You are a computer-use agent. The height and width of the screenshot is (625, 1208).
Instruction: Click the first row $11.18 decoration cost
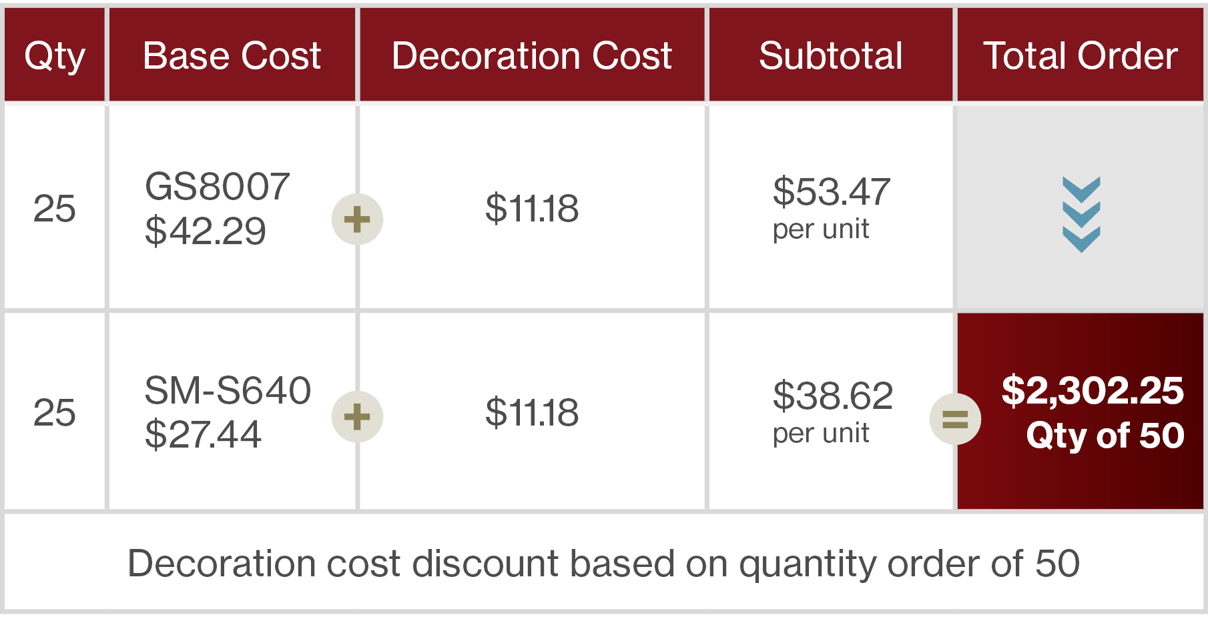point(532,208)
